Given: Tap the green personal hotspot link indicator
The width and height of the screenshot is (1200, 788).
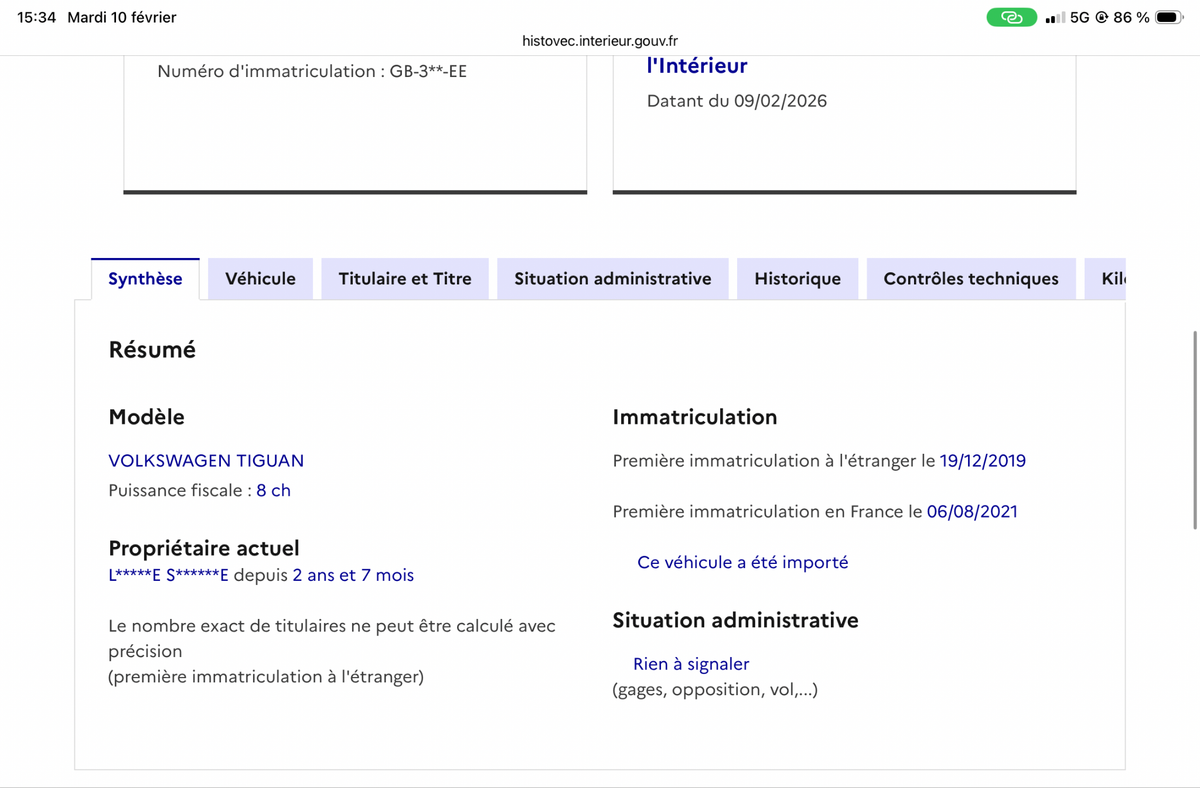Looking at the screenshot, I should point(1011,17).
